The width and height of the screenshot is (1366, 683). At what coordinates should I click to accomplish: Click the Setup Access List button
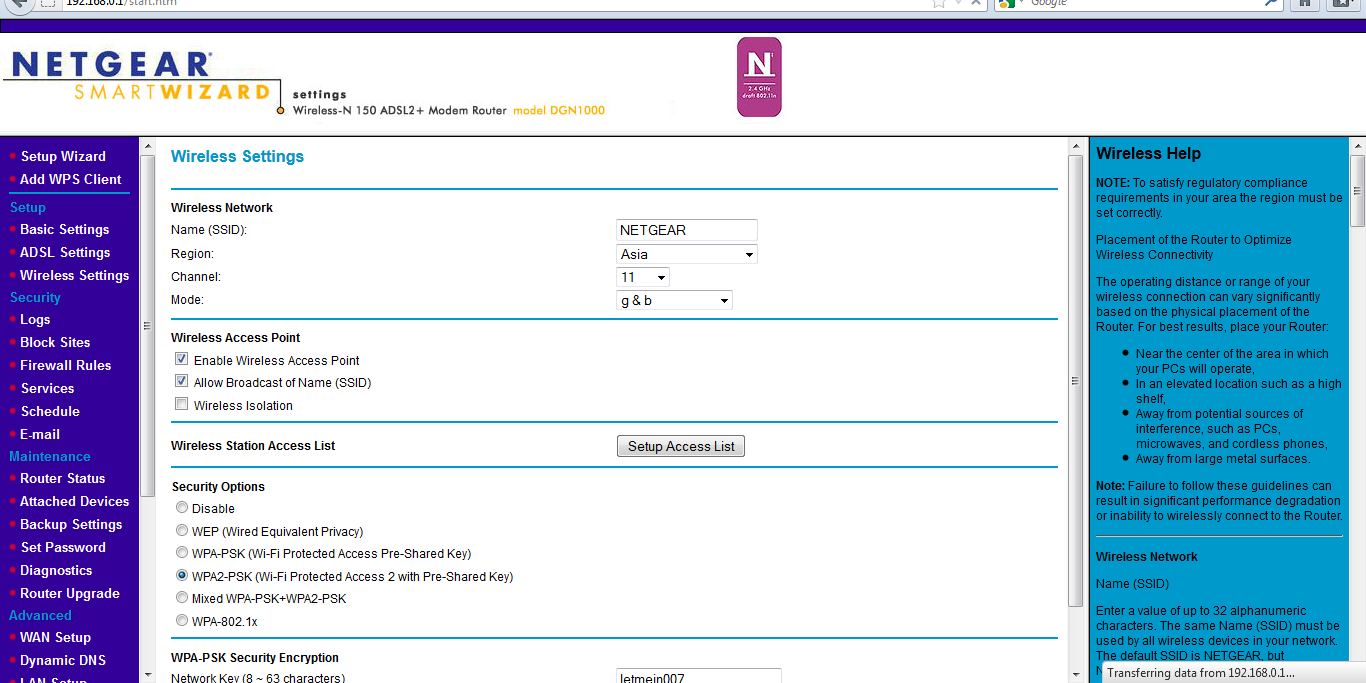tap(680, 446)
